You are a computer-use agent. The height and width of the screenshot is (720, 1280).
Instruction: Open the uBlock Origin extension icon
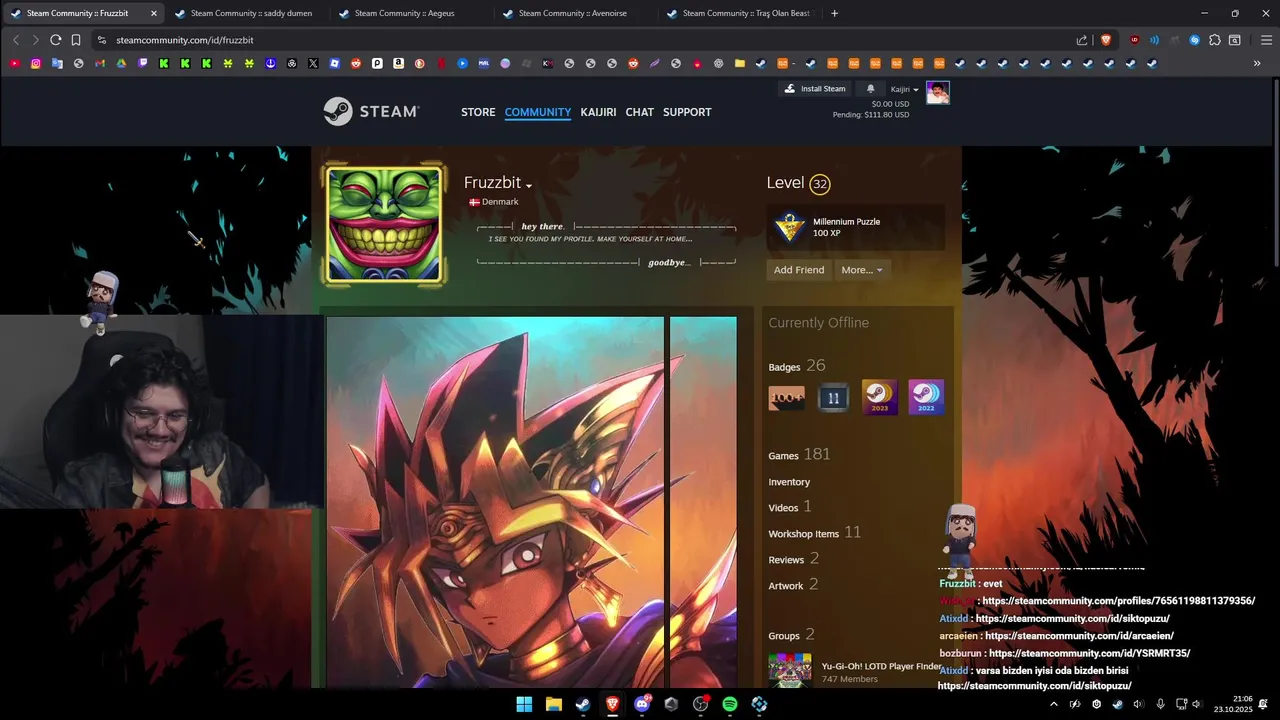pos(1135,40)
